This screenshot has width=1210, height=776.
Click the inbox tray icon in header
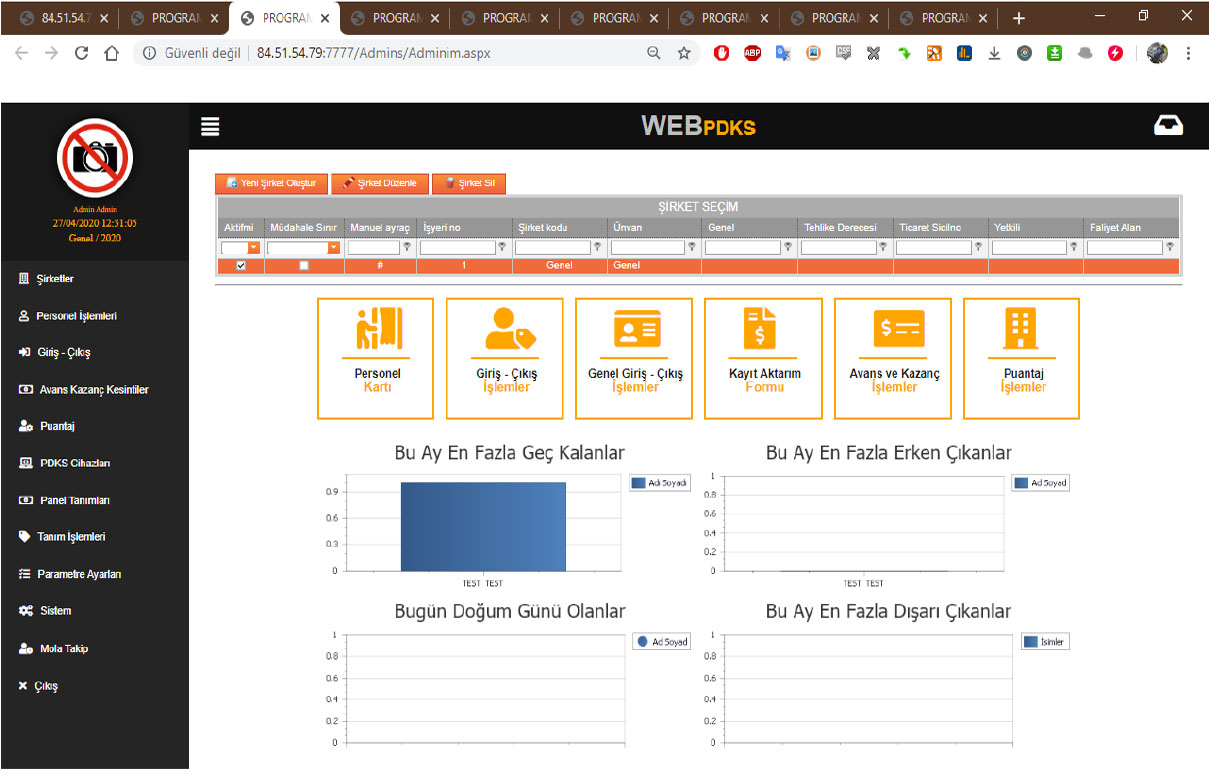click(1168, 126)
